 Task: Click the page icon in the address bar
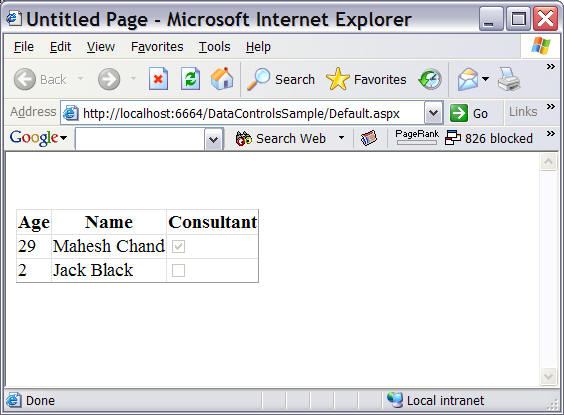tap(71, 113)
